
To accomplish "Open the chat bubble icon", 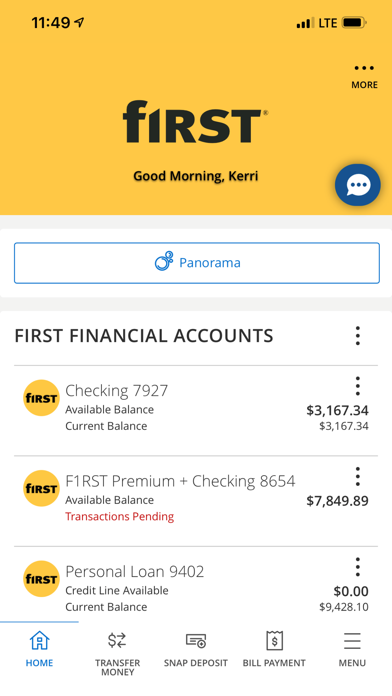I will pos(357,185).
